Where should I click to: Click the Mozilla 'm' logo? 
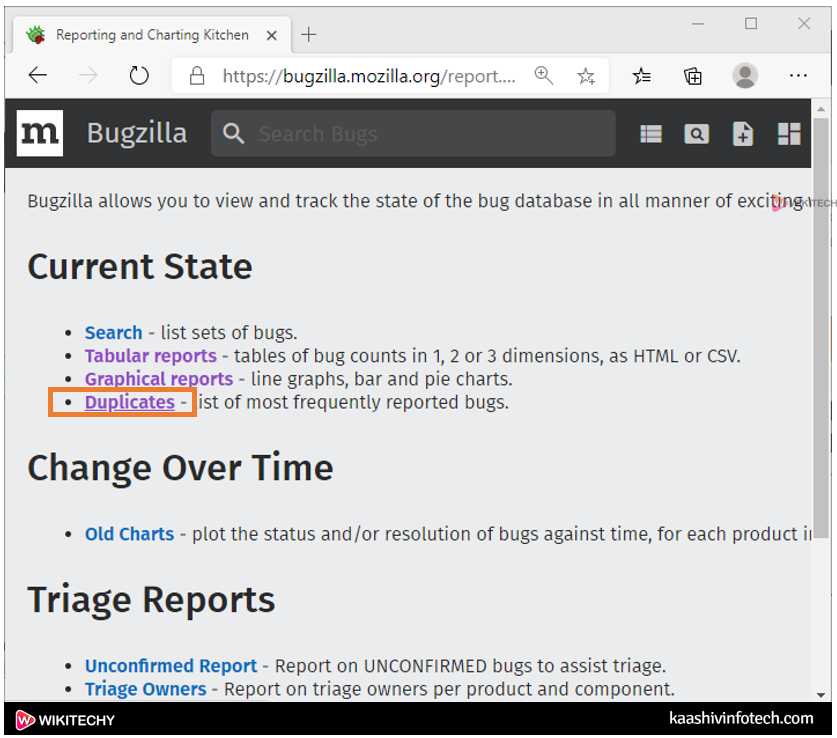coord(40,133)
